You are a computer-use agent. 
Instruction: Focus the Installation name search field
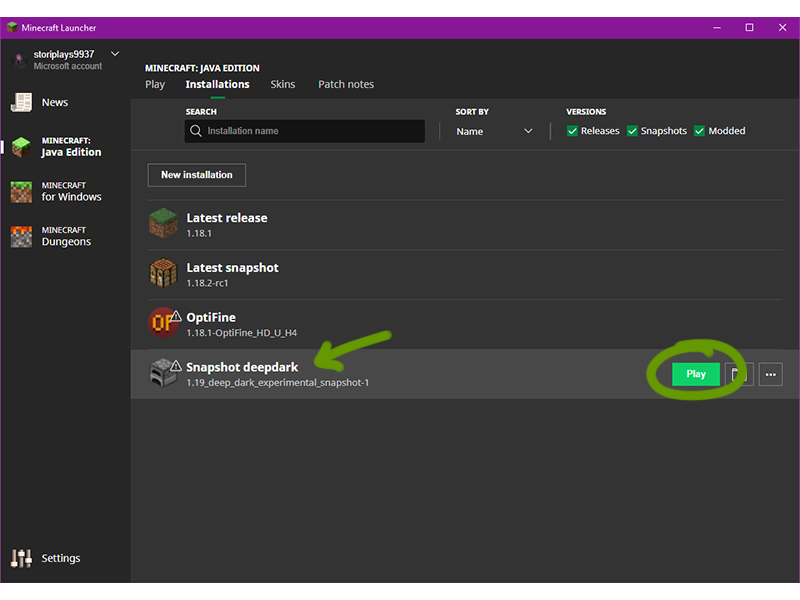(x=305, y=131)
